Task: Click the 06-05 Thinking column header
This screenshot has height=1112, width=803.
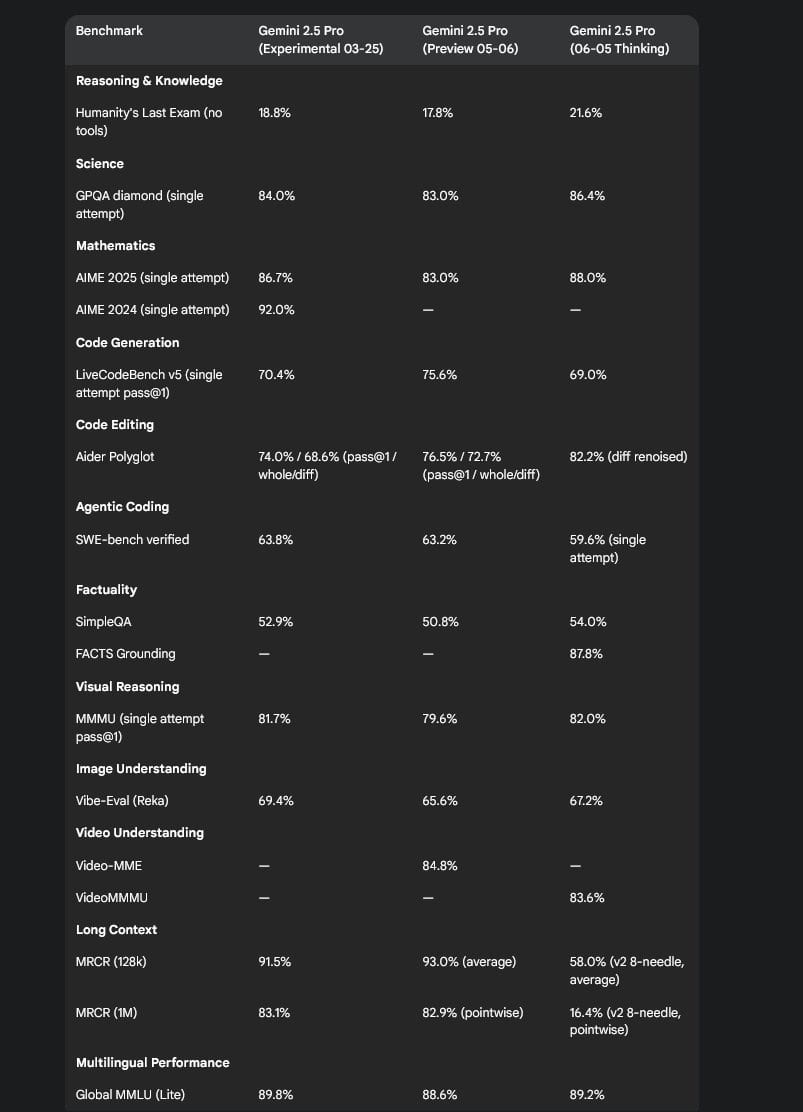Action: (619, 39)
